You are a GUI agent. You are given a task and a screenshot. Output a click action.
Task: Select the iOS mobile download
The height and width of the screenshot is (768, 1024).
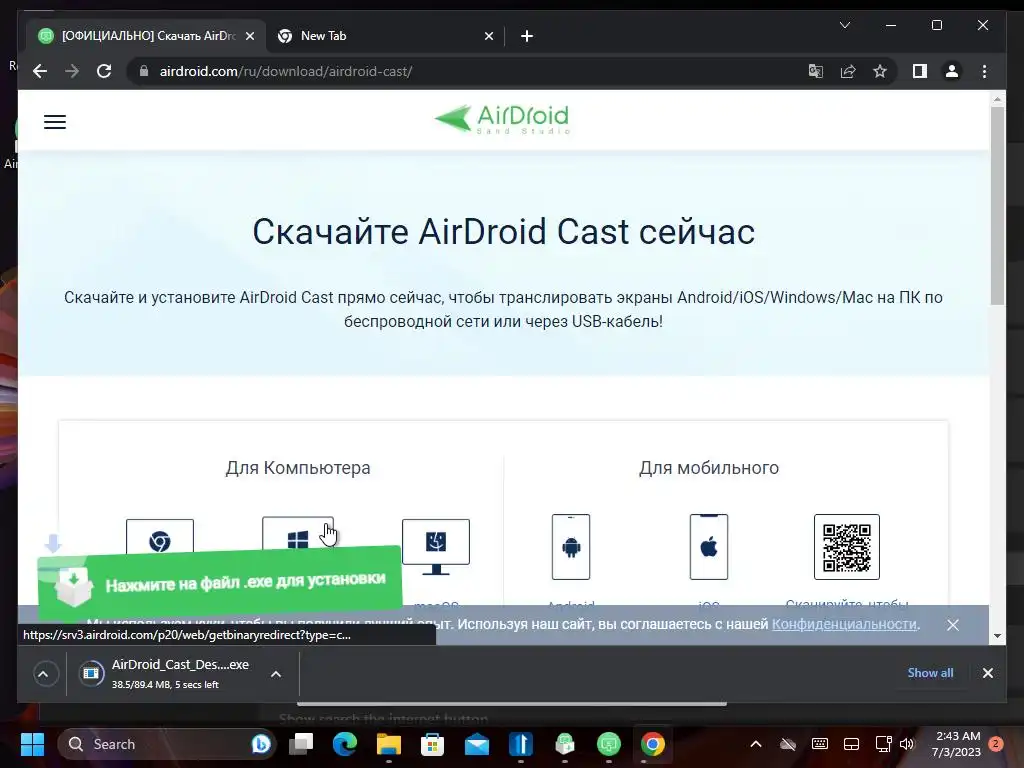coord(709,547)
